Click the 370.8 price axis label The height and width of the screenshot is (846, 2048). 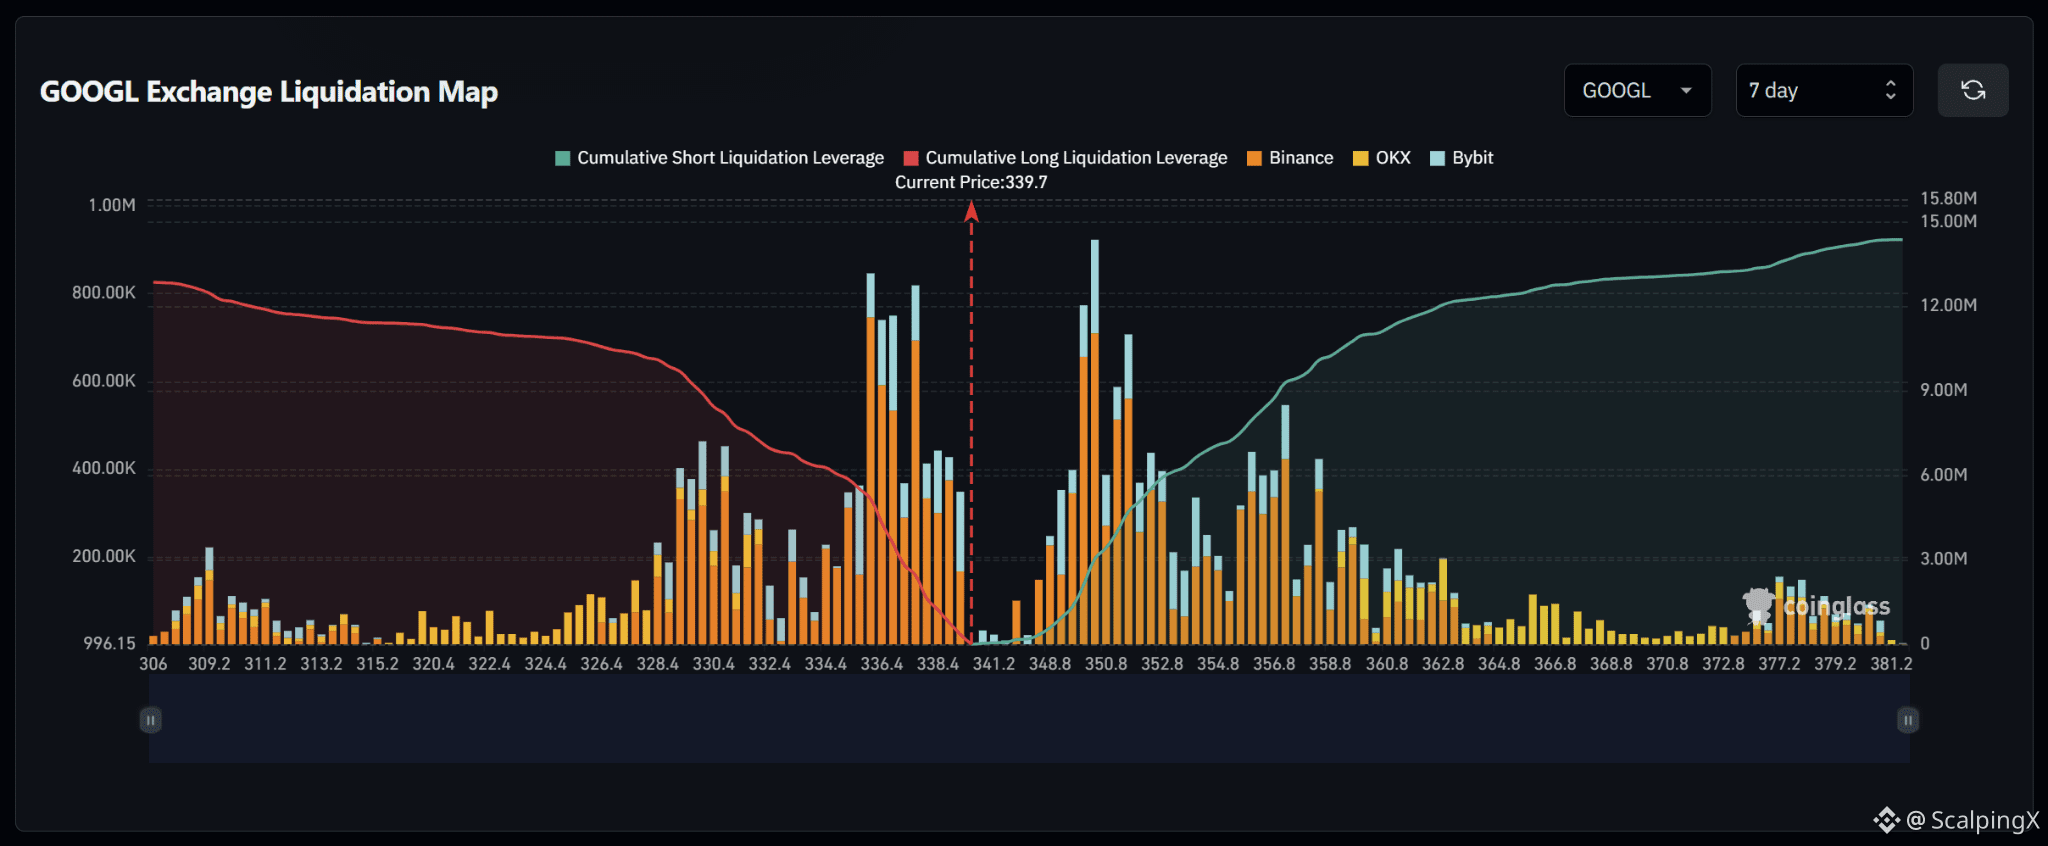click(1667, 664)
